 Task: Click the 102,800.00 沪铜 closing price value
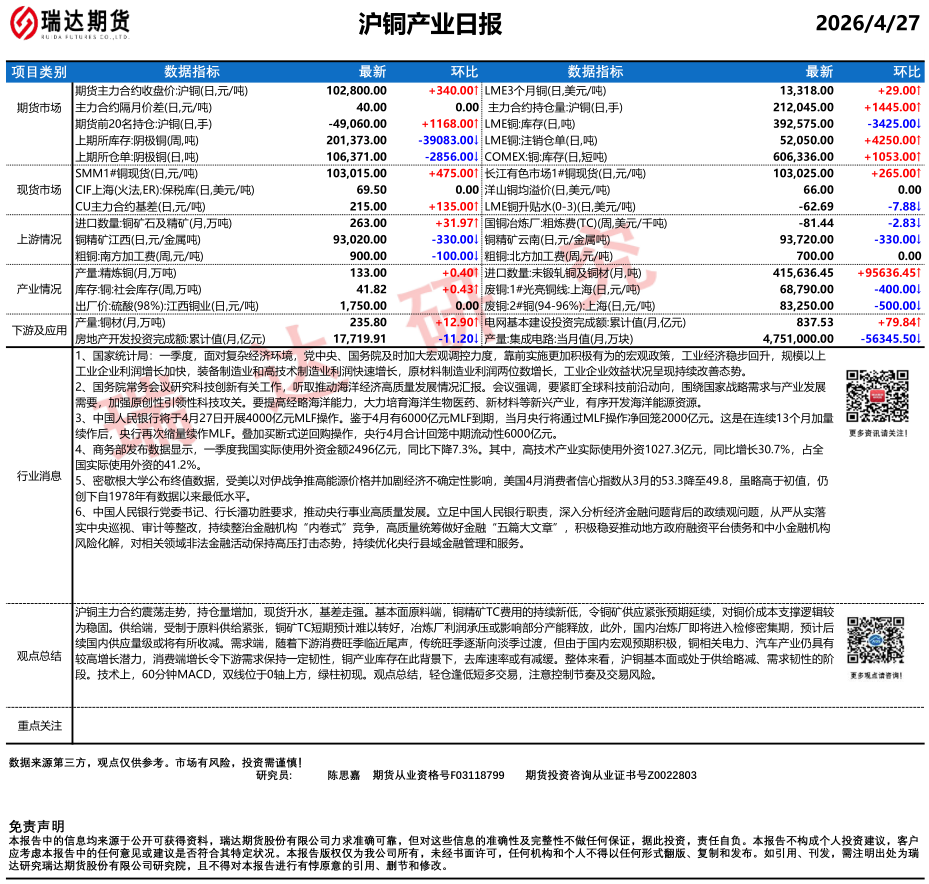tap(357, 91)
